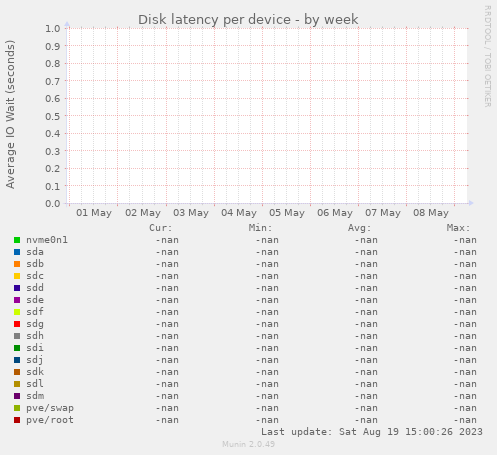Click the Munin 2.0.49 version text
The height and width of the screenshot is (455, 497).
coord(248,444)
